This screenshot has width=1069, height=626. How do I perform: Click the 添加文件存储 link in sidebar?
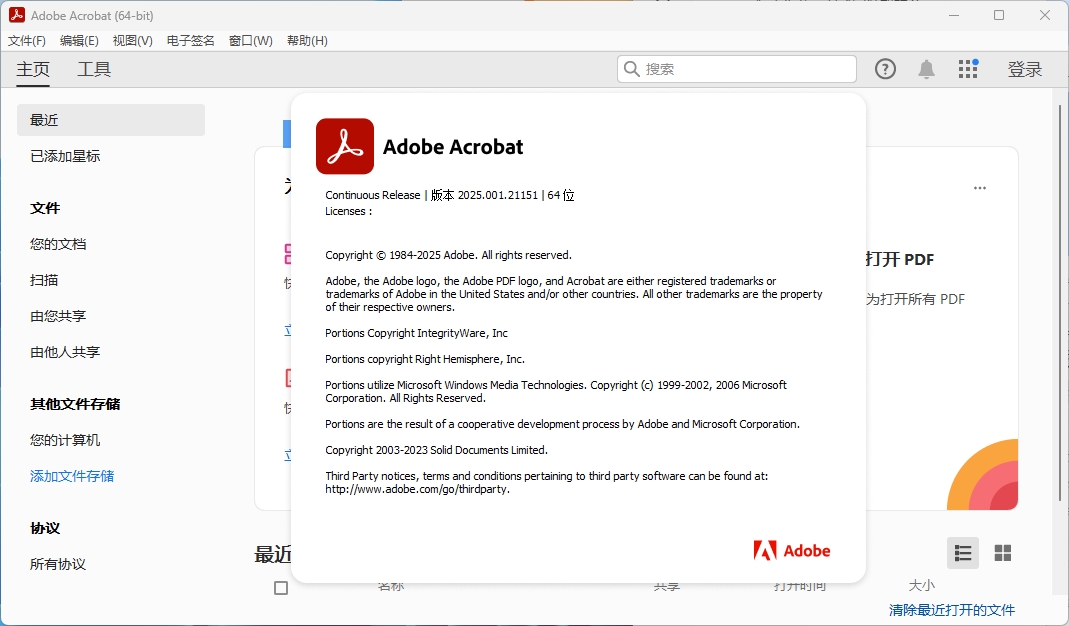click(71, 477)
